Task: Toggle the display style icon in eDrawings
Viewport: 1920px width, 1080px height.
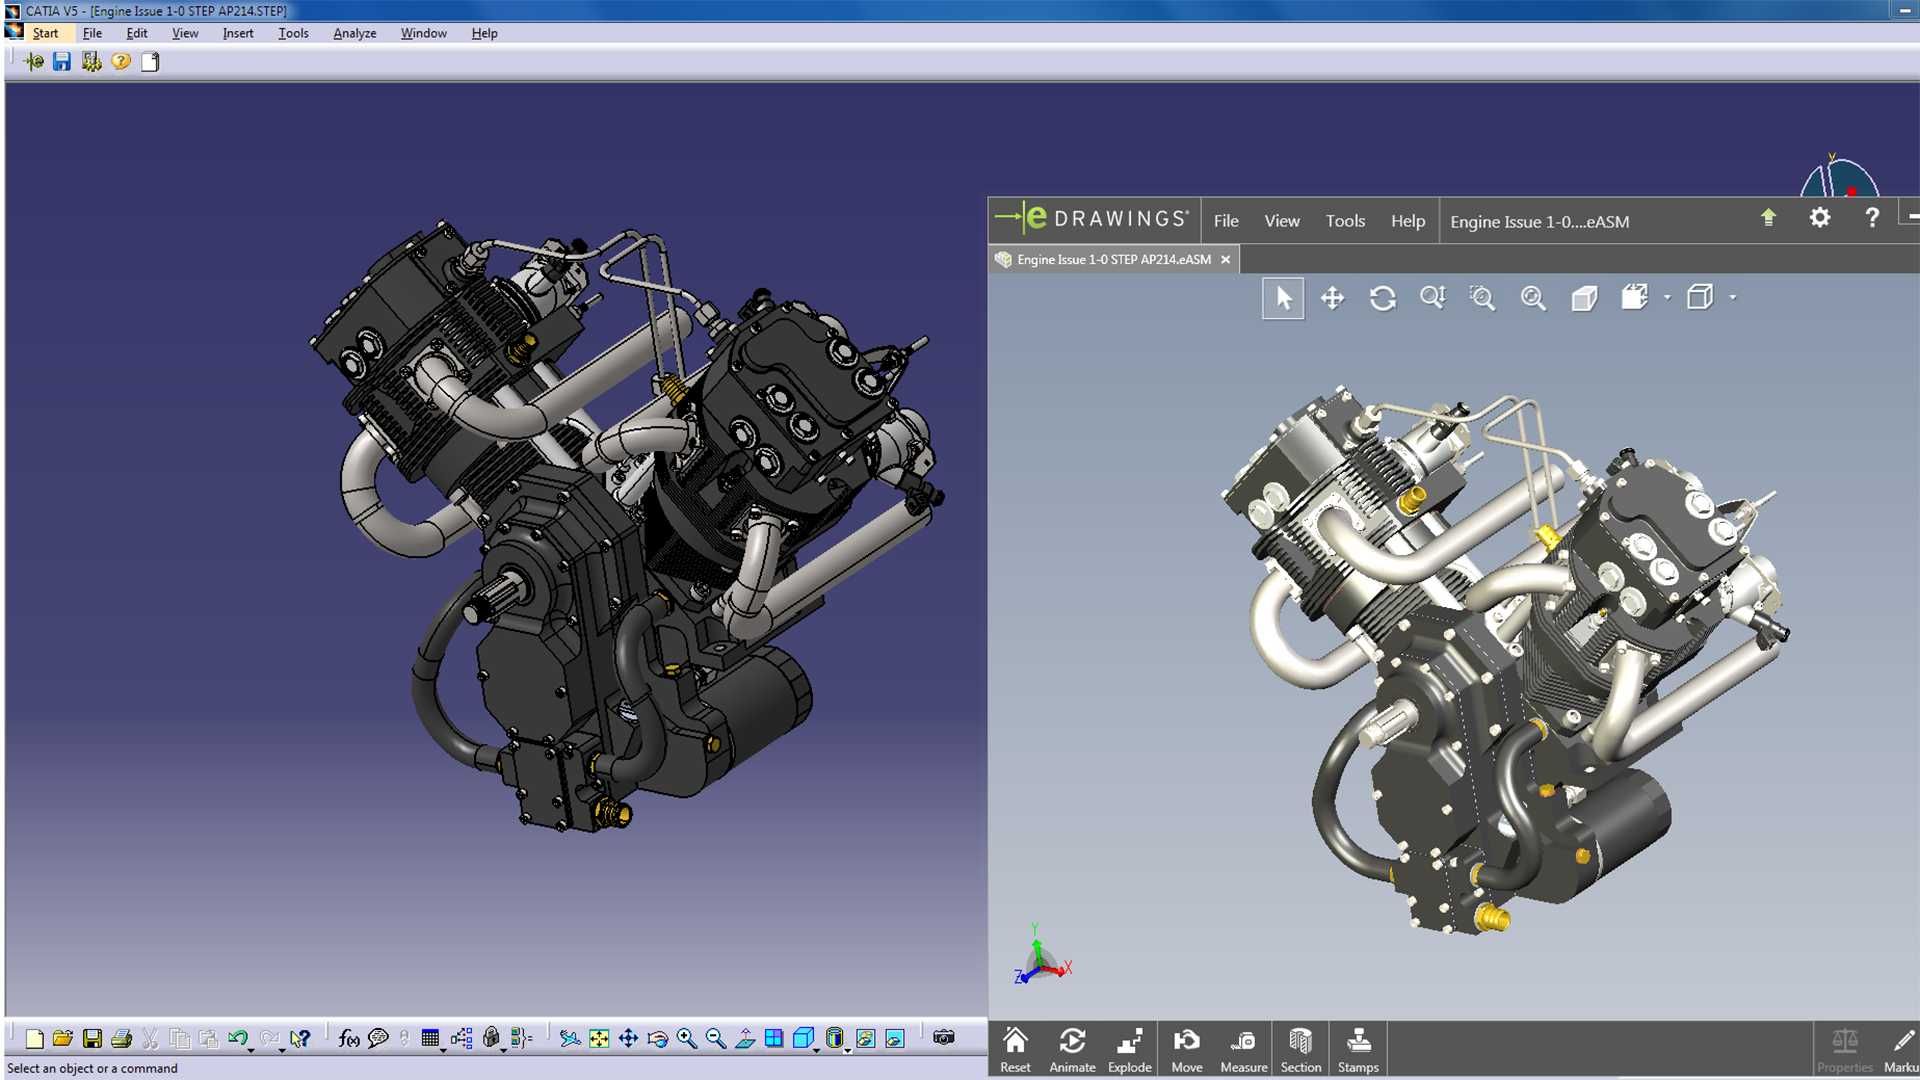Action: tap(1701, 298)
